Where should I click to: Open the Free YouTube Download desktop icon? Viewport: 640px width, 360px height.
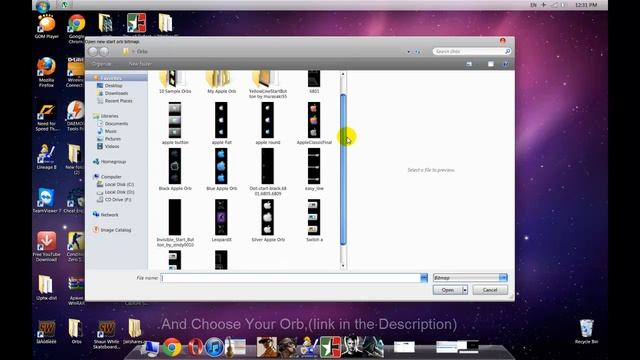point(46,246)
